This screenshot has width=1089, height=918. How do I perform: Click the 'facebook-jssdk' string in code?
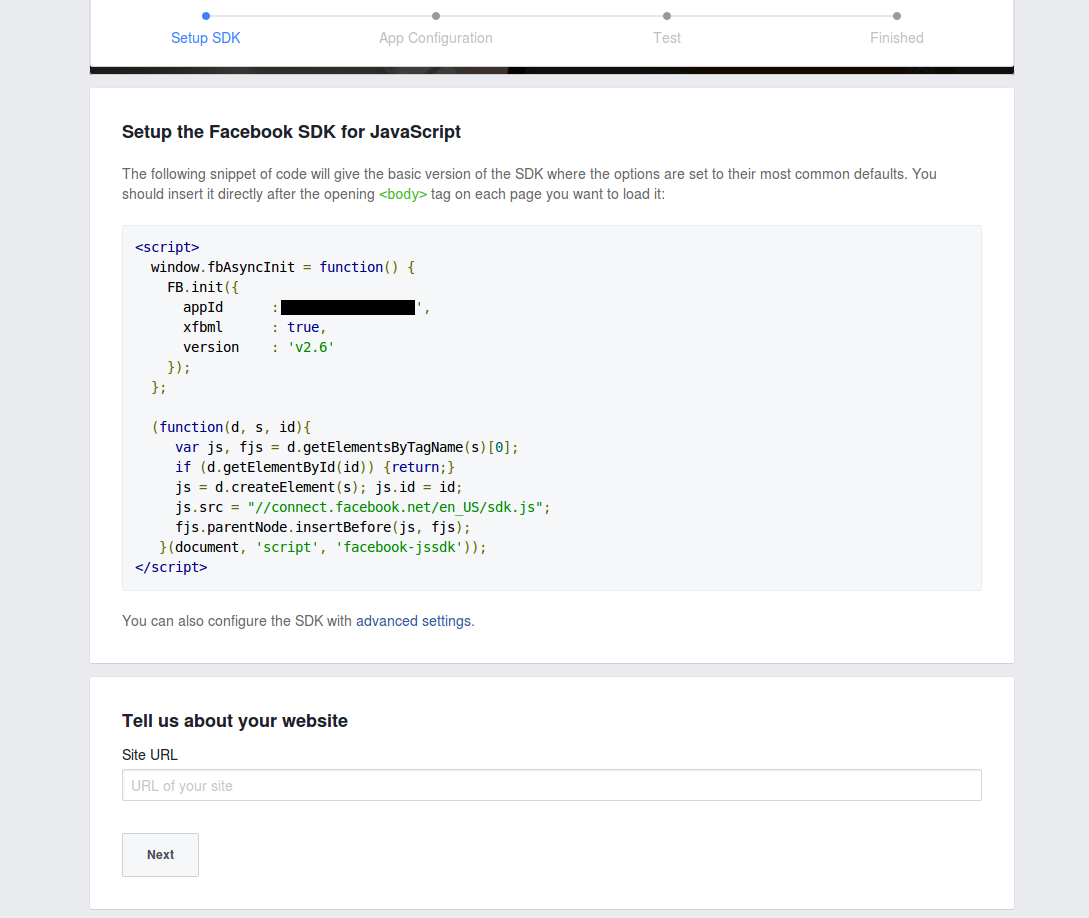click(399, 547)
